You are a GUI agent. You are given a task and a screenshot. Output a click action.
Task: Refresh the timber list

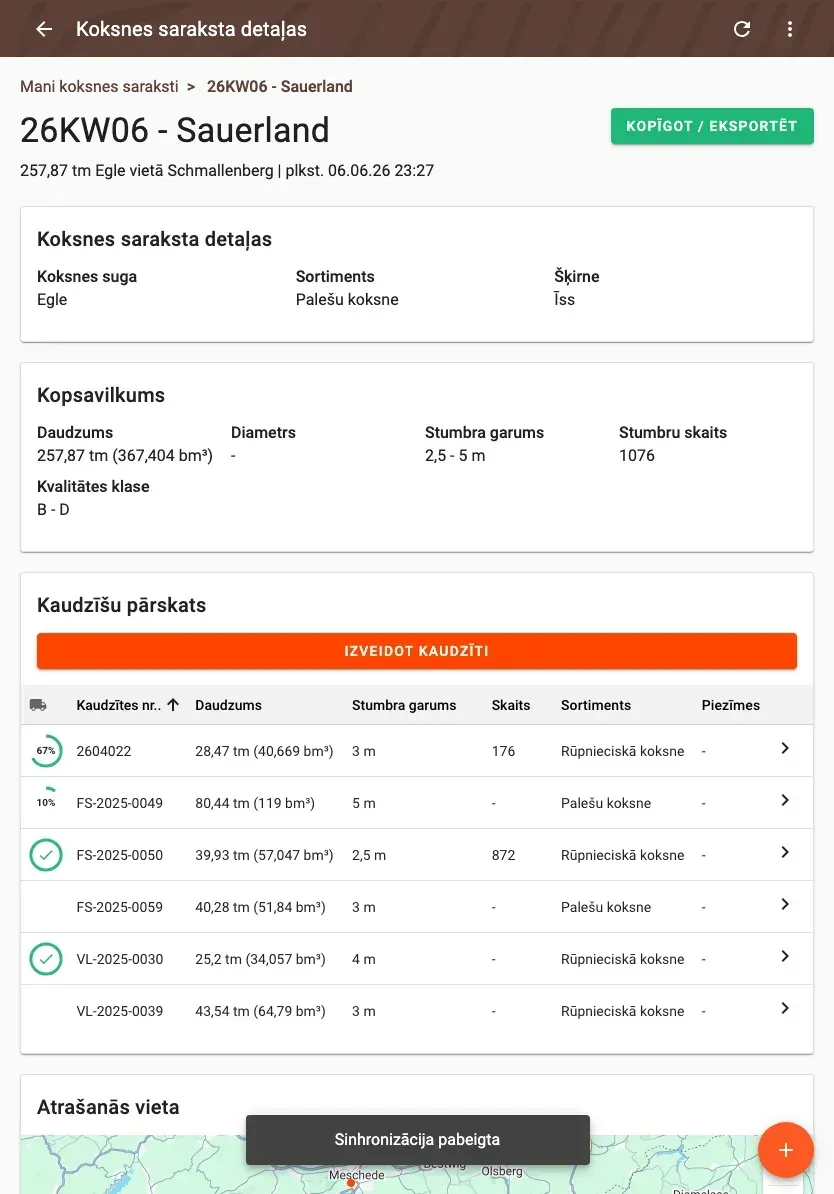(x=742, y=29)
